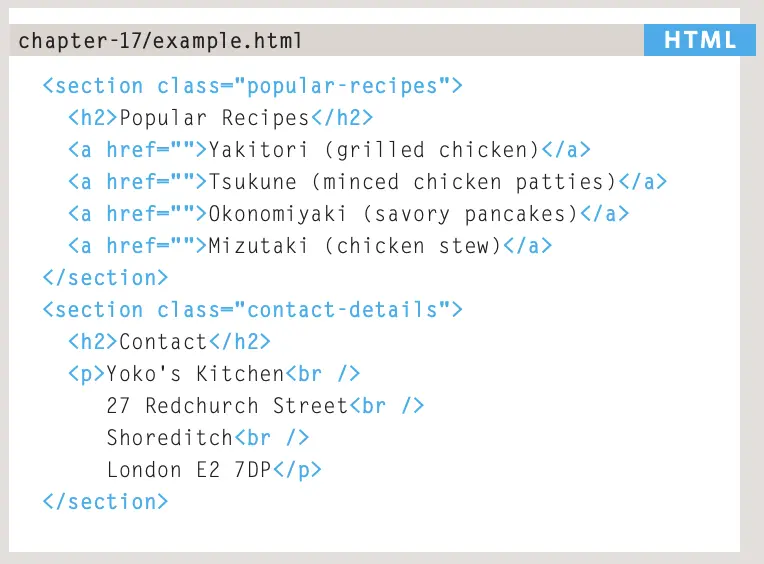The width and height of the screenshot is (764, 564).
Task: Click the br tag after Shoreditch
Action: tap(272, 438)
